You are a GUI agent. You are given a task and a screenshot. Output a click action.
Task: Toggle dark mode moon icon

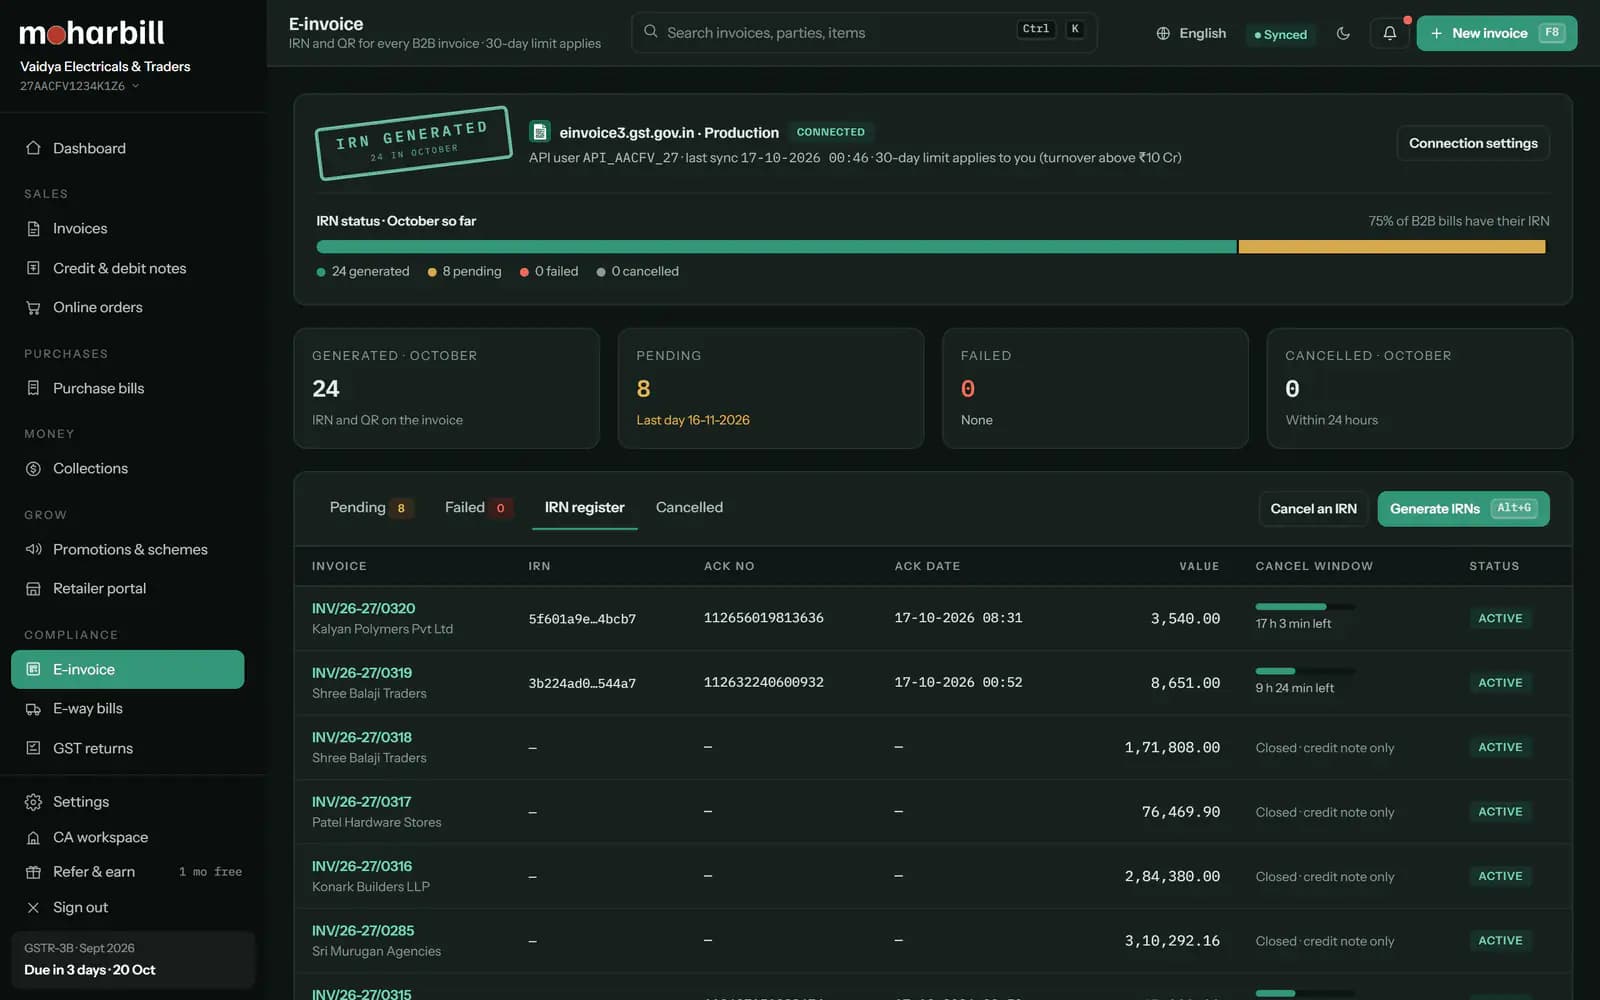pos(1343,33)
